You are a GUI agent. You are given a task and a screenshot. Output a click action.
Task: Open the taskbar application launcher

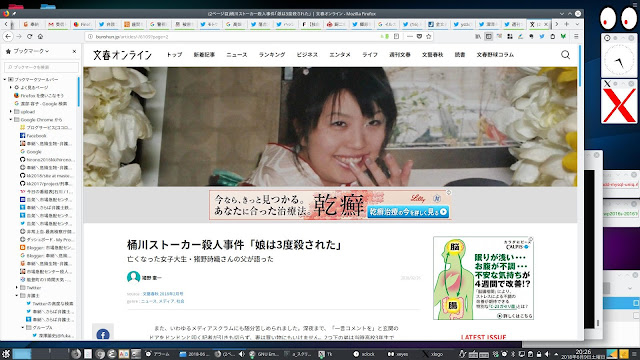(6, 354)
